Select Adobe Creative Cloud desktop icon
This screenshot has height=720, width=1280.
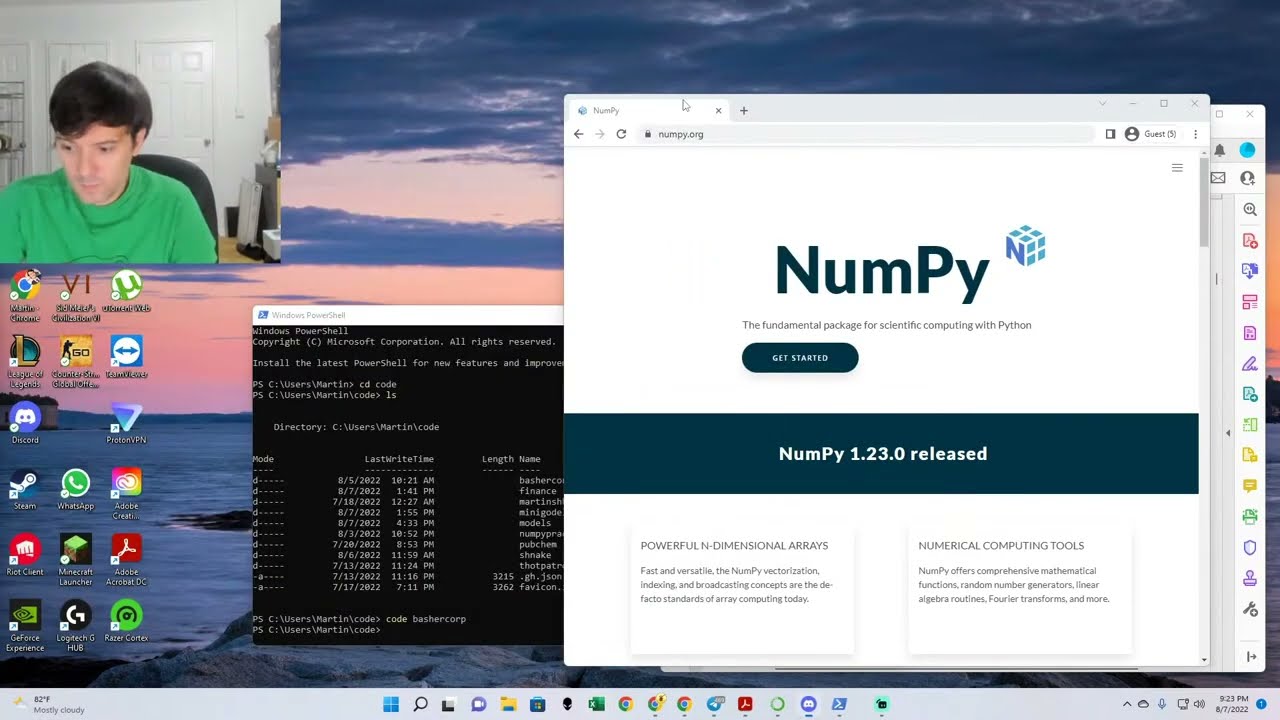click(126, 494)
